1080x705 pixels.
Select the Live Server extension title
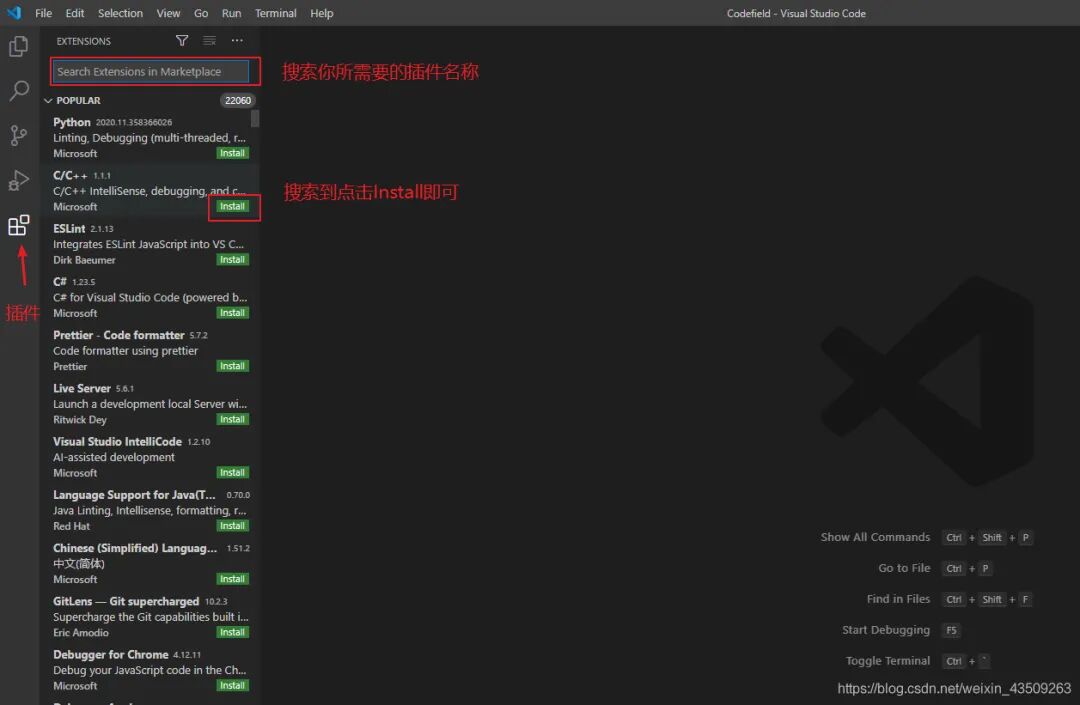click(x=81, y=388)
